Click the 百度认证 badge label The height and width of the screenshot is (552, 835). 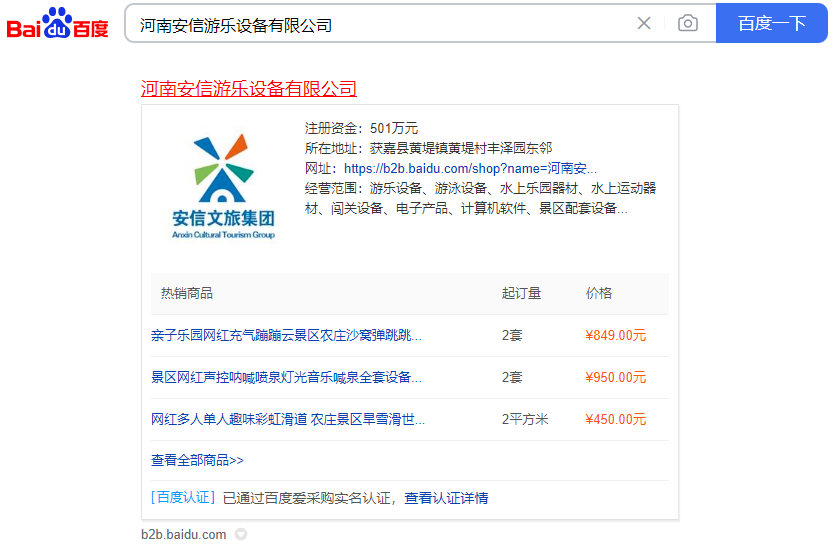[183, 497]
